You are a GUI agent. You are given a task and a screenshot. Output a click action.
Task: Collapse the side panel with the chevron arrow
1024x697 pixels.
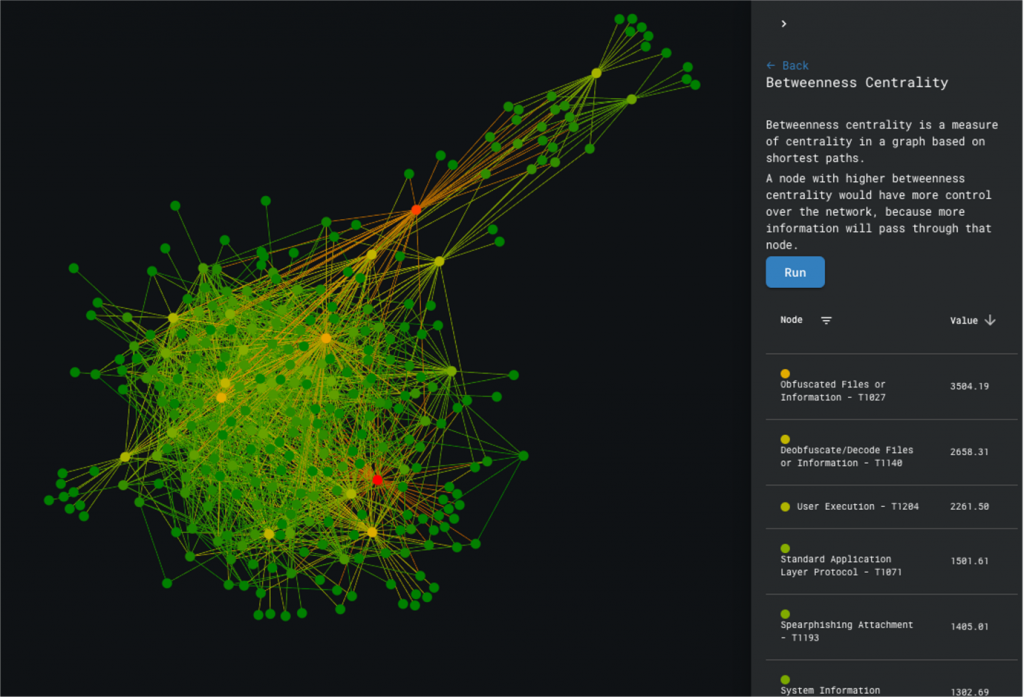[x=784, y=24]
